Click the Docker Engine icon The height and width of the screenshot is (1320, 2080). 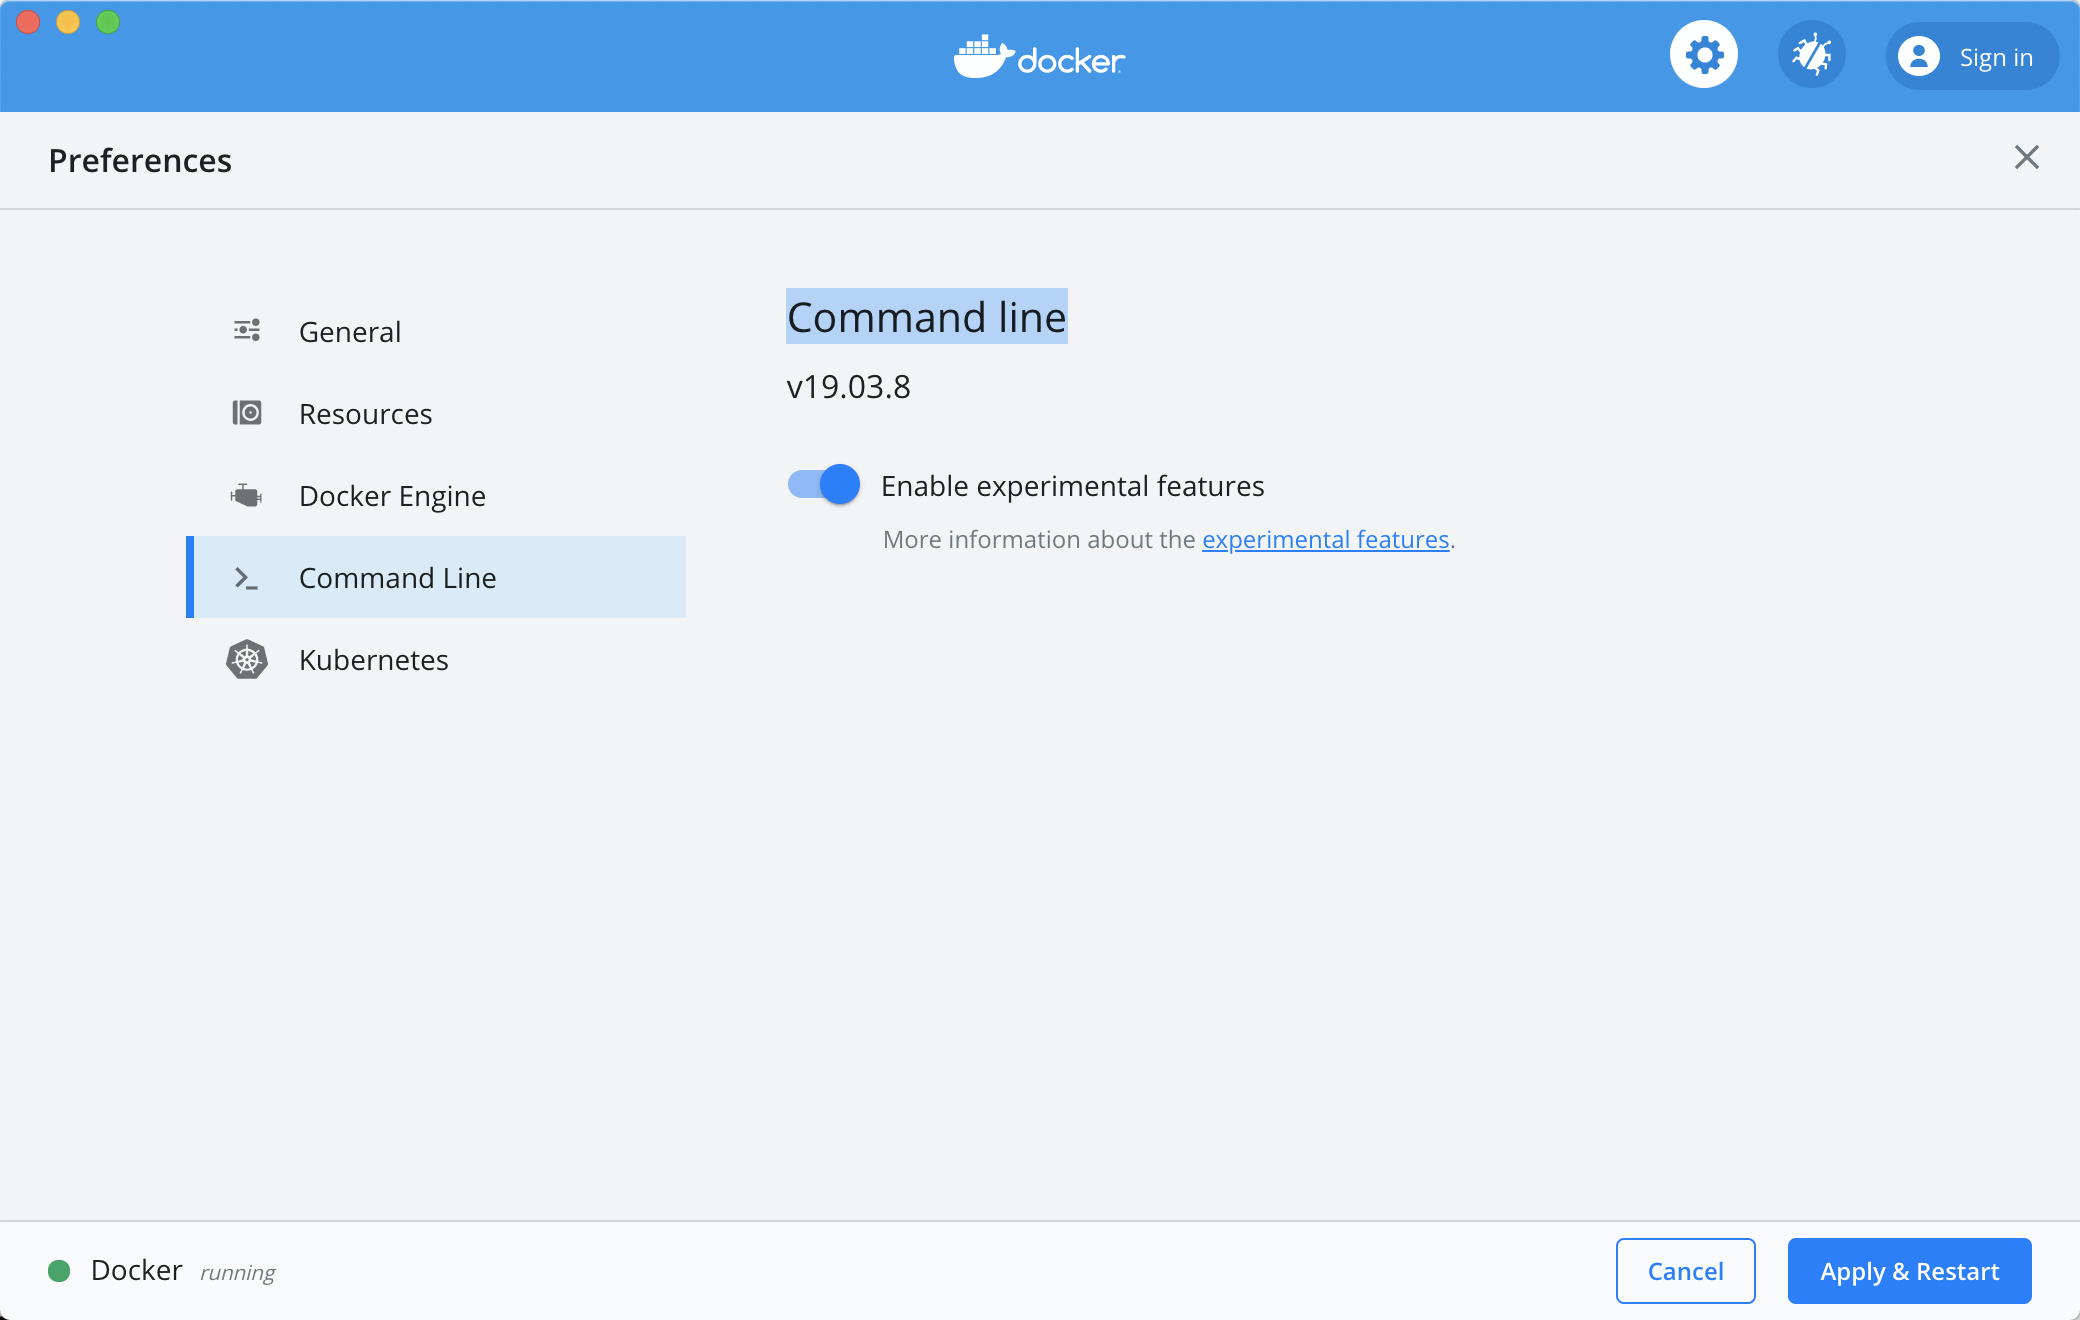point(247,495)
